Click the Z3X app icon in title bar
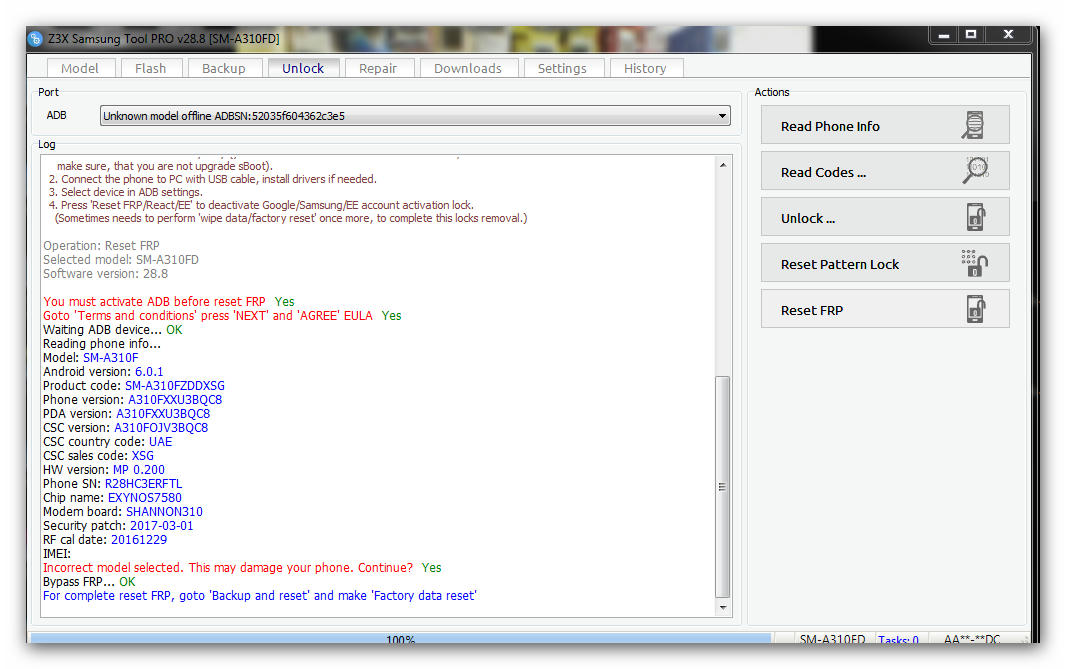This screenshot has width=1066, height=669. [35, 39]
